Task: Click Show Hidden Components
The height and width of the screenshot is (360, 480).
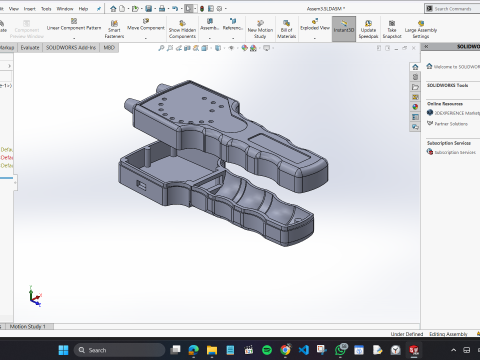Action: (182, 29)
